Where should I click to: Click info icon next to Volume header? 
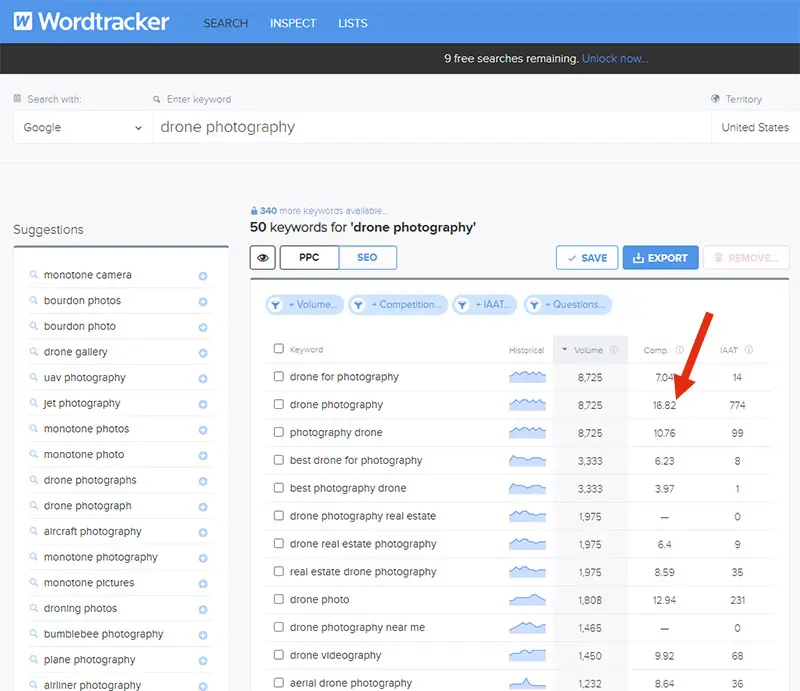click(614, 350)
